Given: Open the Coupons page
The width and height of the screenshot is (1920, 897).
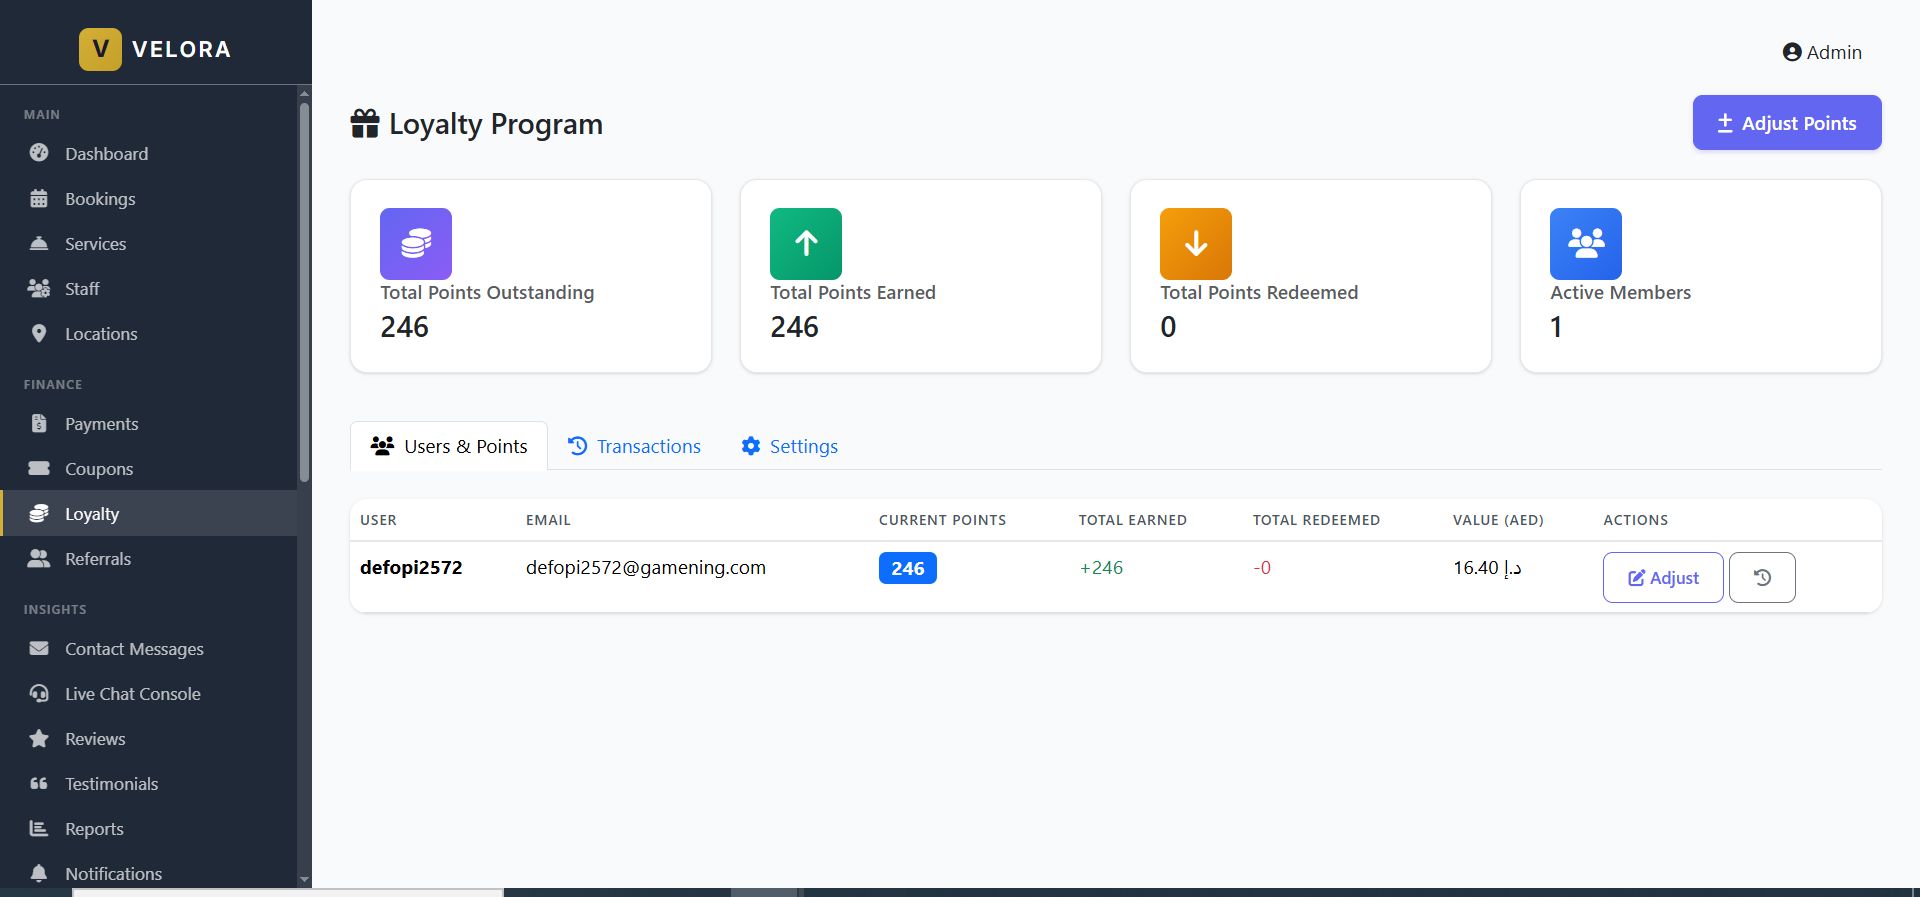Looking at the screenshot, I should pyautogui.click(x=99, y=469).
